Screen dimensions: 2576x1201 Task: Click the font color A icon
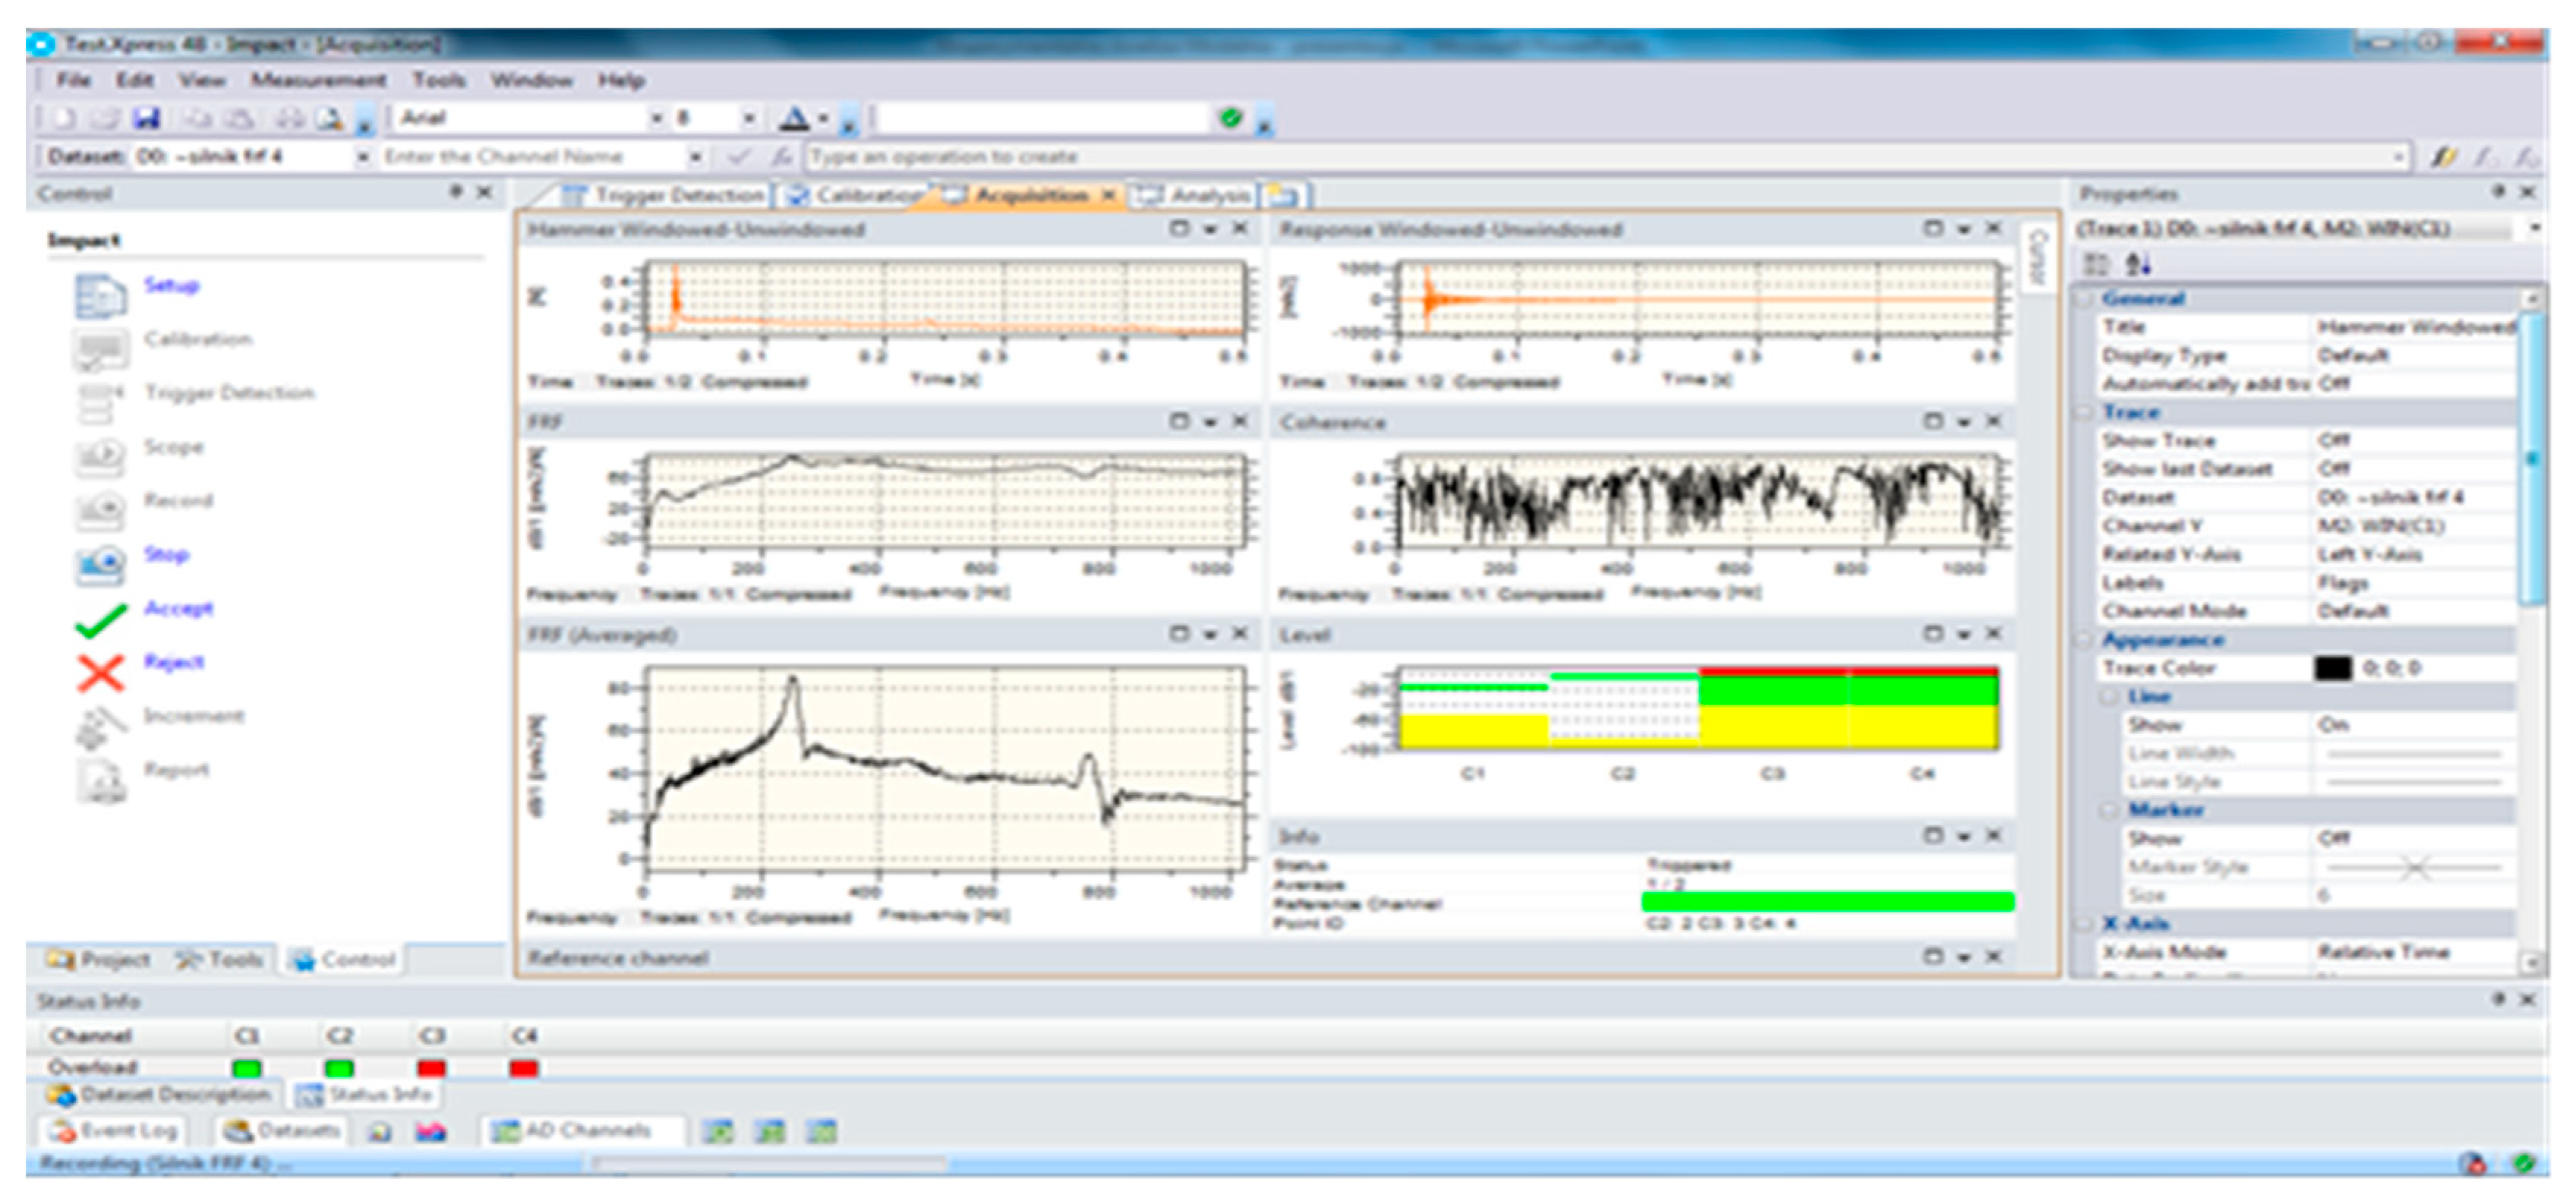coord(794,118)
